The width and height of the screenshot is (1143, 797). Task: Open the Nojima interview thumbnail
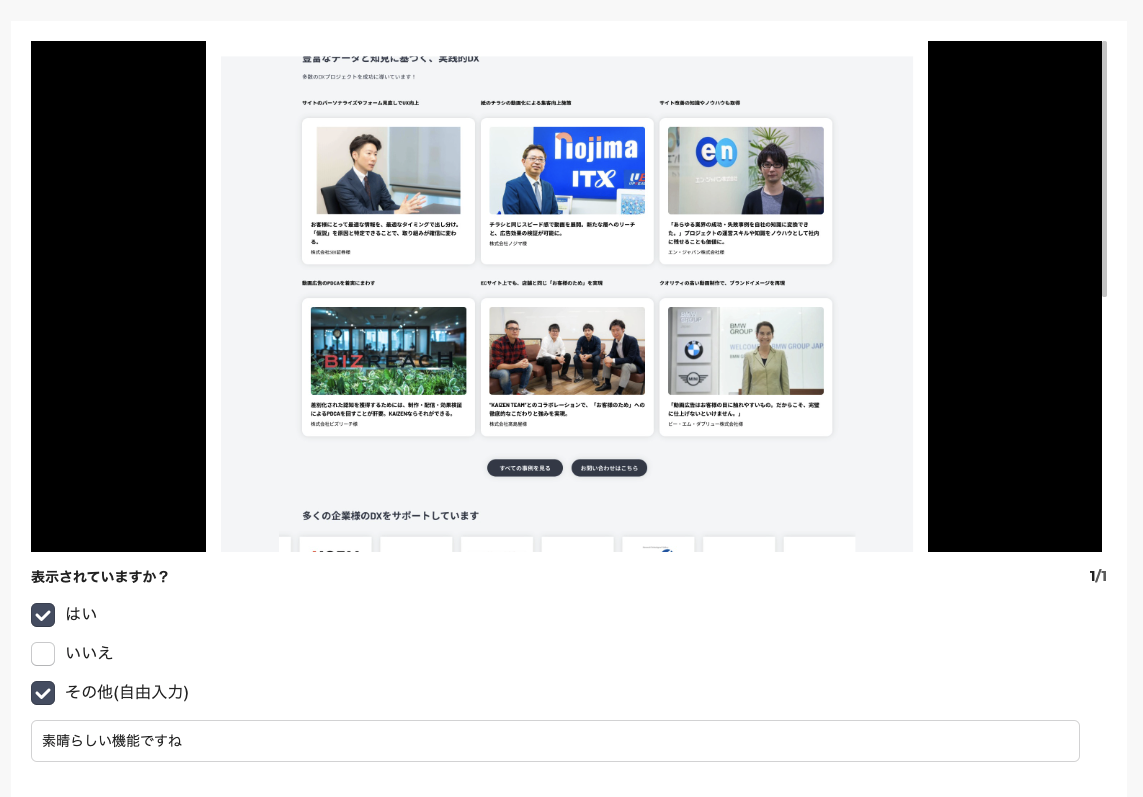[x=567, y=170]
